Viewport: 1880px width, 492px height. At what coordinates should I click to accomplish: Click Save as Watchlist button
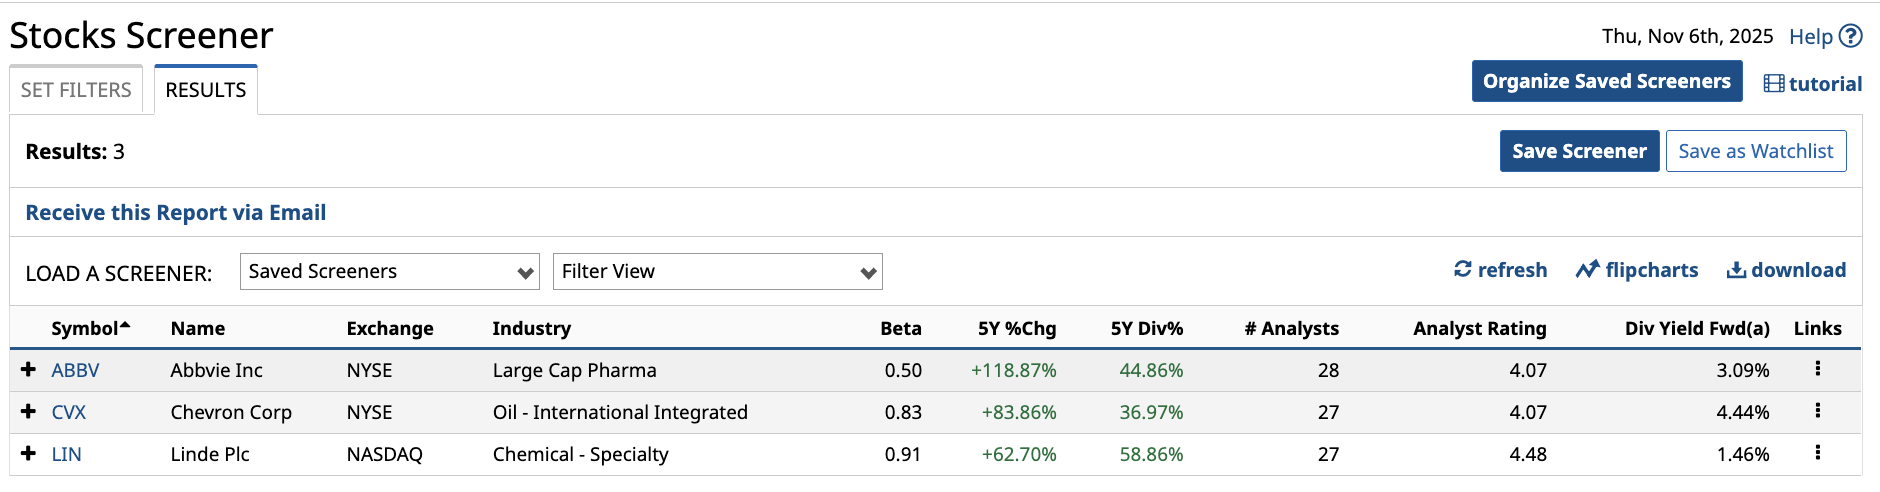coord(1755,151)
